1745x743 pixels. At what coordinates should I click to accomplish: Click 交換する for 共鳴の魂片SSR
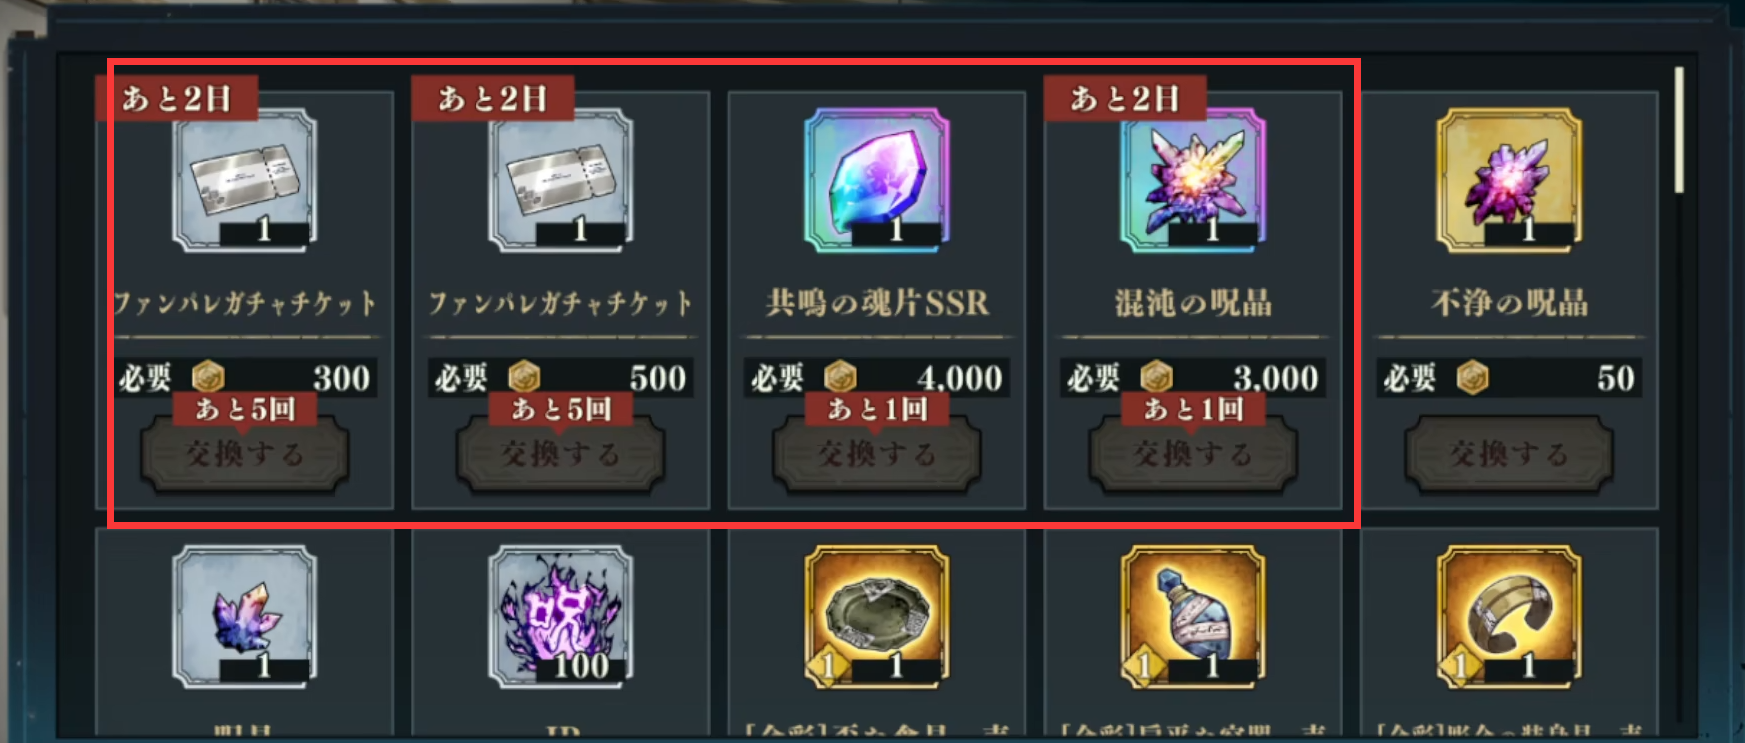(x=877, y=455)
